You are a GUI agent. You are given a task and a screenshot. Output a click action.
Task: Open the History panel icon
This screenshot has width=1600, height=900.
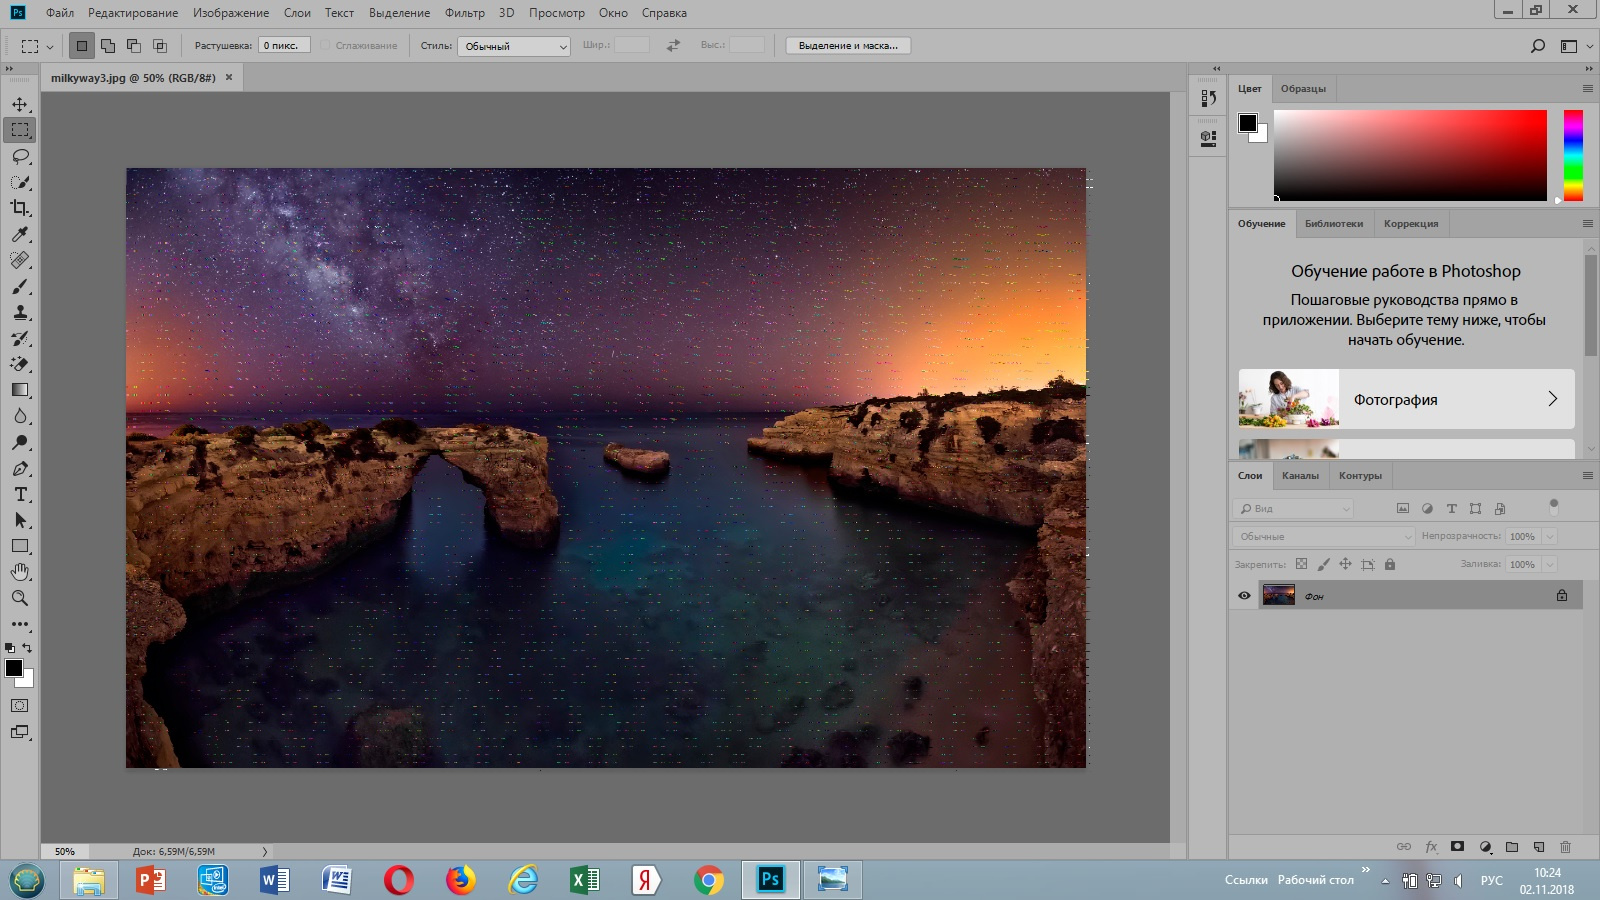pyautogui.click(x=1209, y=98)
